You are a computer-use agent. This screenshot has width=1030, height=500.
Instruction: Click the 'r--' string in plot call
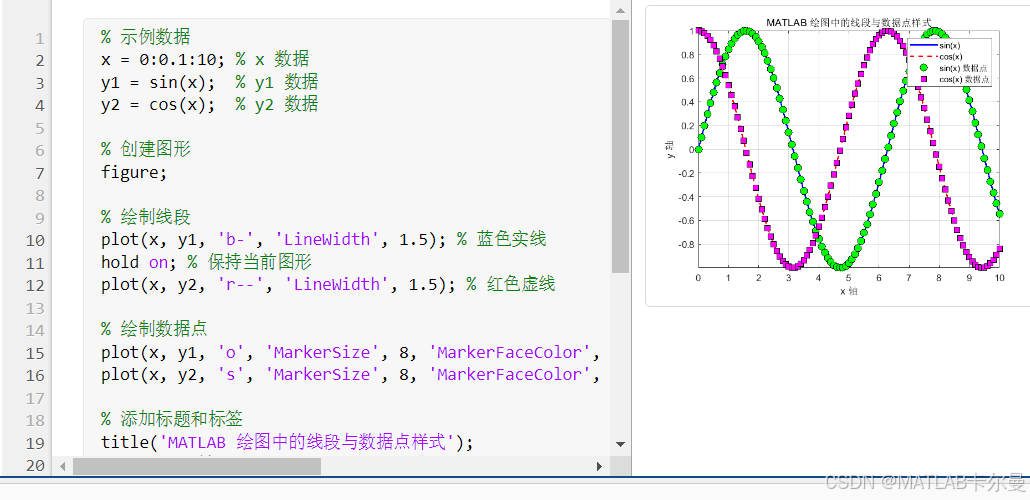point(240,284)
